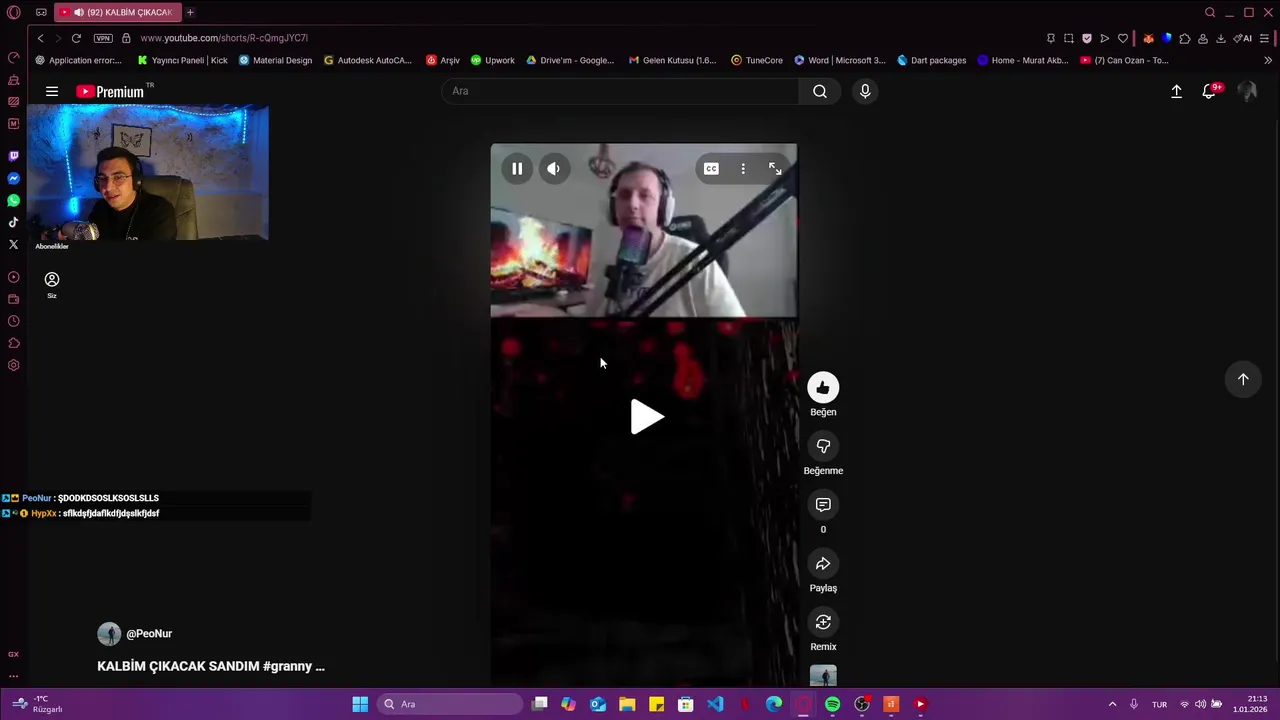Mute the Shorts video volume
Viewport: 1280px width, 720px height.
(553, 169)
